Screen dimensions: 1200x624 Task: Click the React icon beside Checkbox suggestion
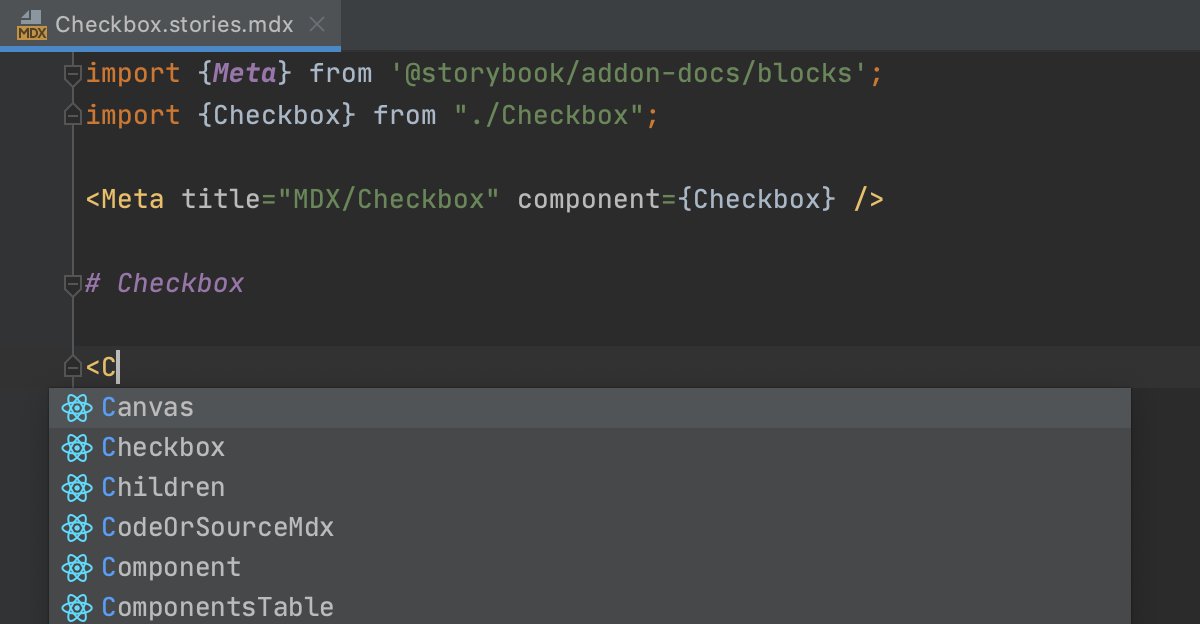click(x=77, y=447)
